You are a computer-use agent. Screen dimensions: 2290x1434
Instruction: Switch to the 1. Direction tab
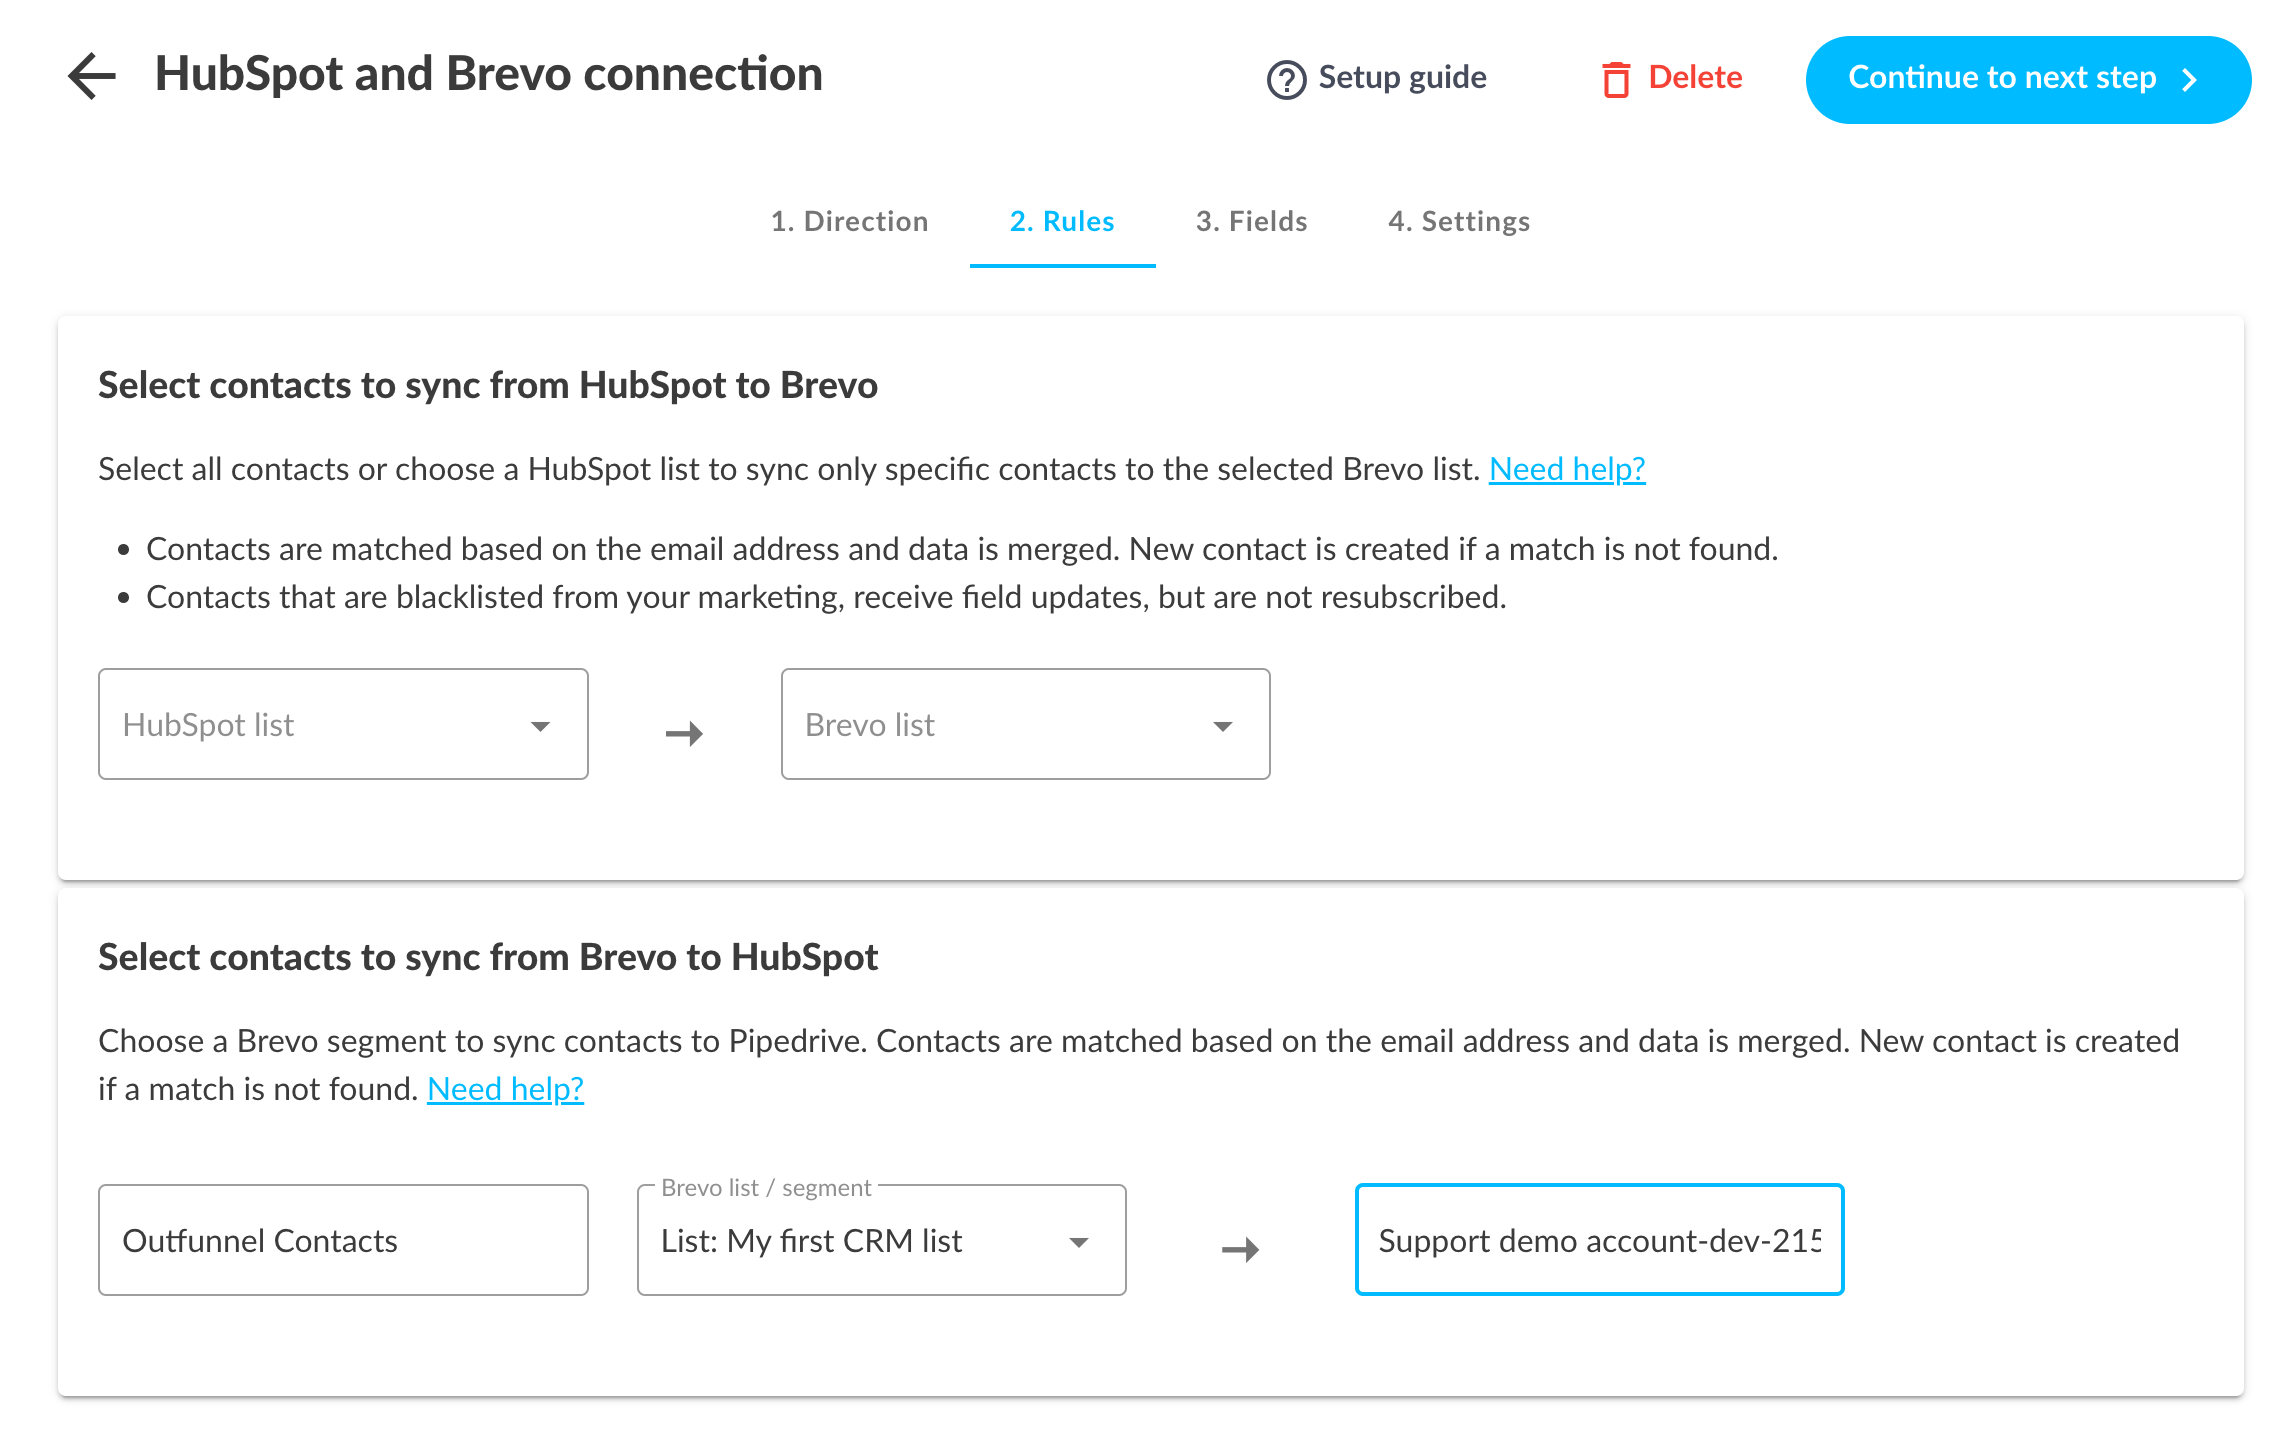click(849, 221)
